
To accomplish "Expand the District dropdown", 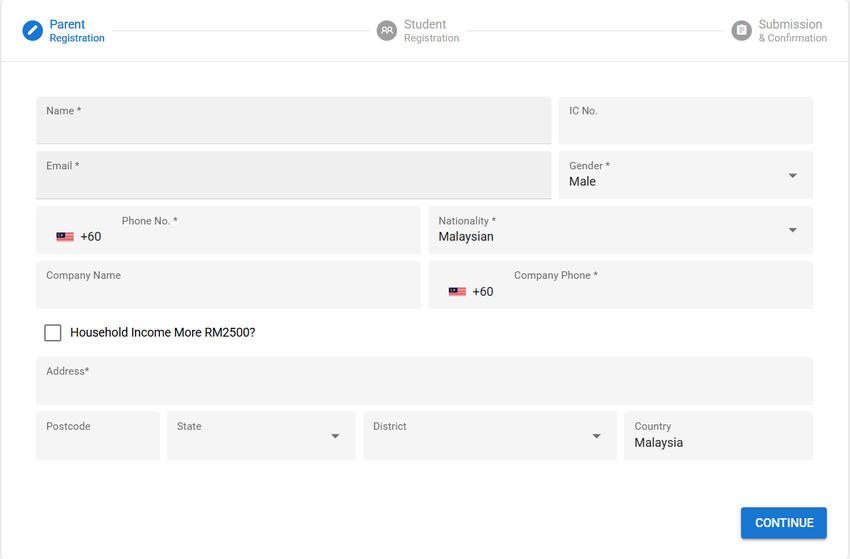I will (x=490, y=435).
